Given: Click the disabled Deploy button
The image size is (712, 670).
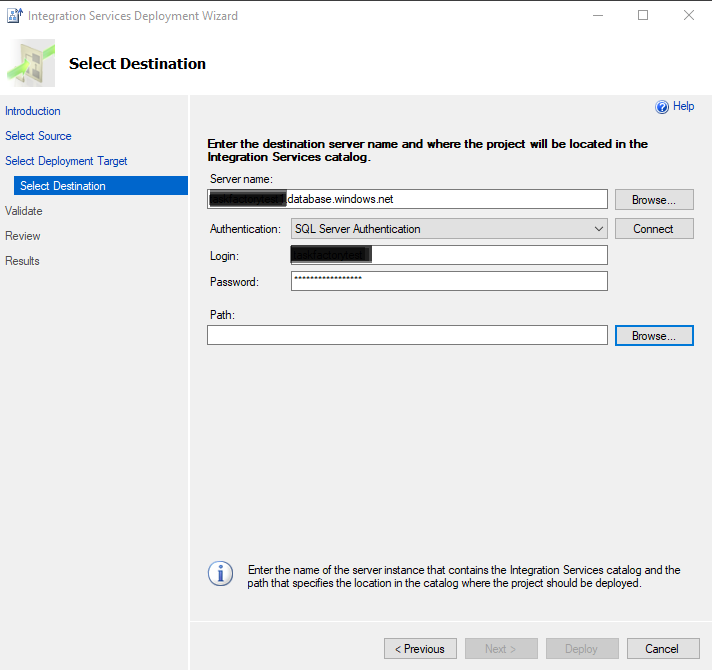Looking at the screenshot, I should tap(583, 649).
